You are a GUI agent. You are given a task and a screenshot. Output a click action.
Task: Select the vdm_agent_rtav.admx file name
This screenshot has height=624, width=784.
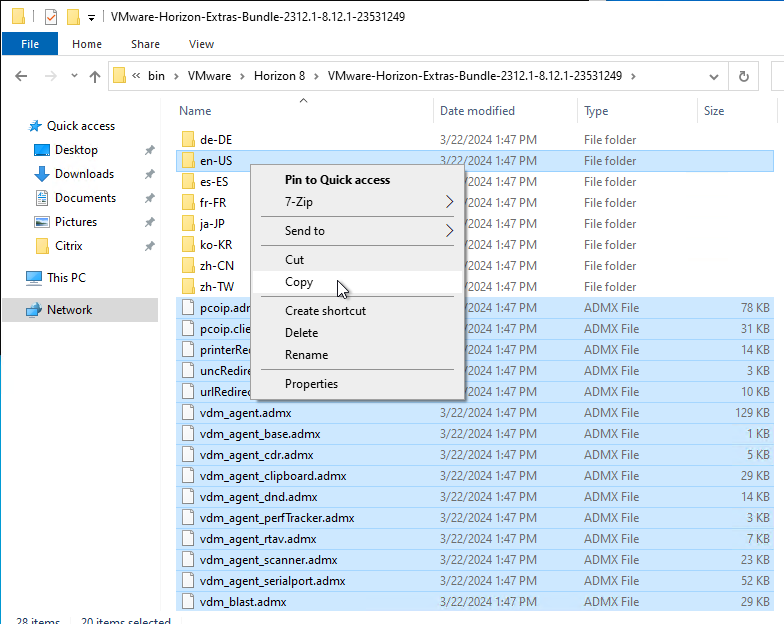click(x=258, y=539)
